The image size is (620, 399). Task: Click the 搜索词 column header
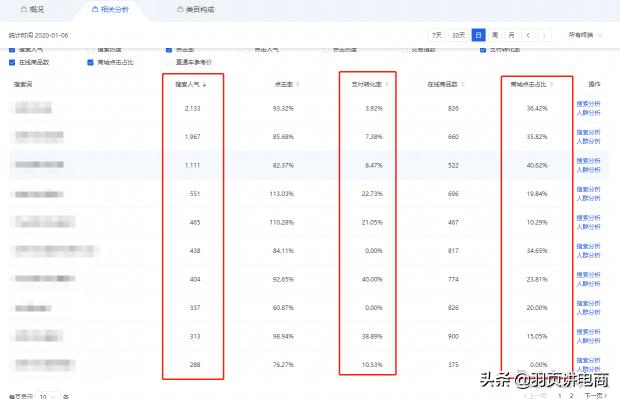coord(23,84)
